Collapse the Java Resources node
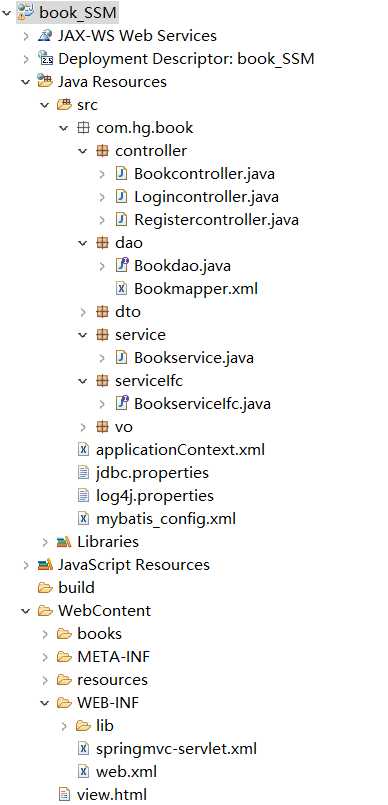 pos(26,82)
